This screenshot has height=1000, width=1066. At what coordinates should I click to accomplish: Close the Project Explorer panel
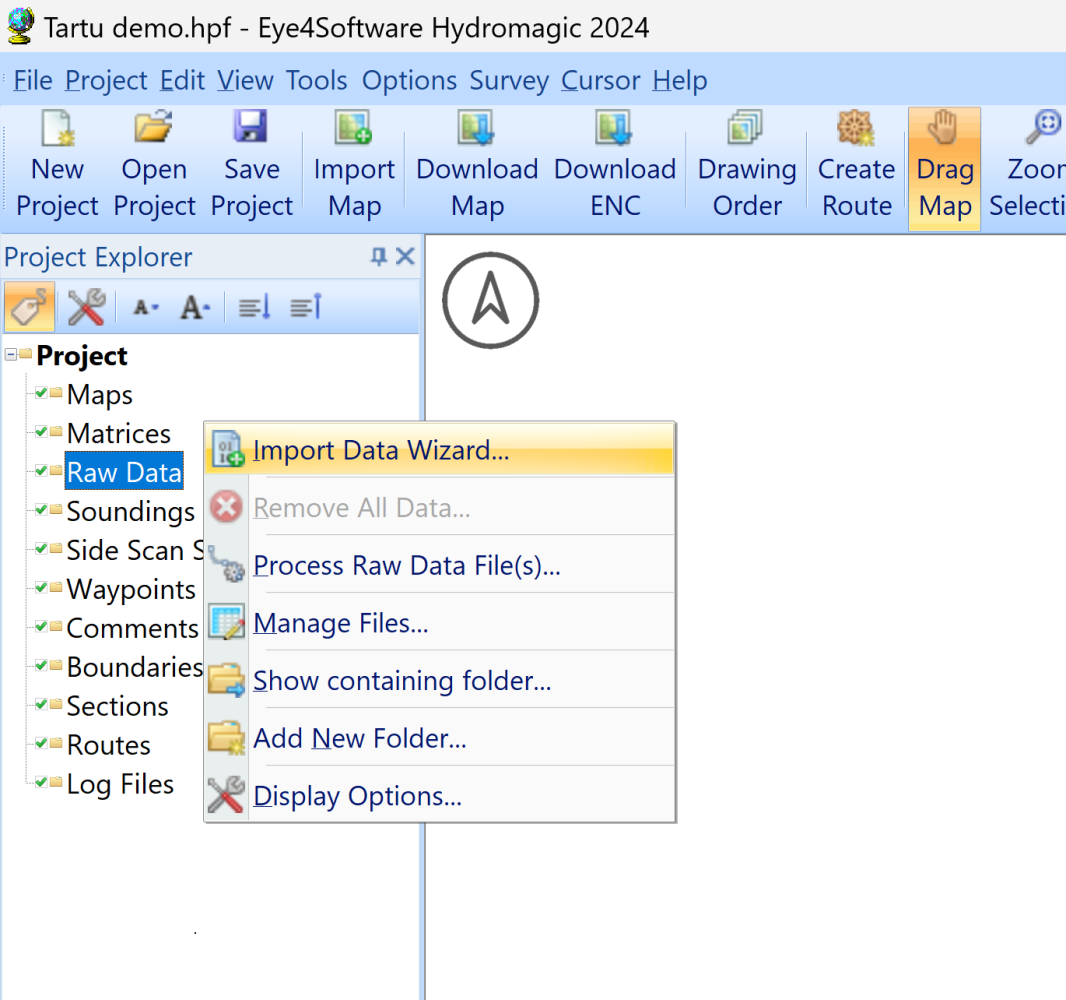[x=405, y=256]
